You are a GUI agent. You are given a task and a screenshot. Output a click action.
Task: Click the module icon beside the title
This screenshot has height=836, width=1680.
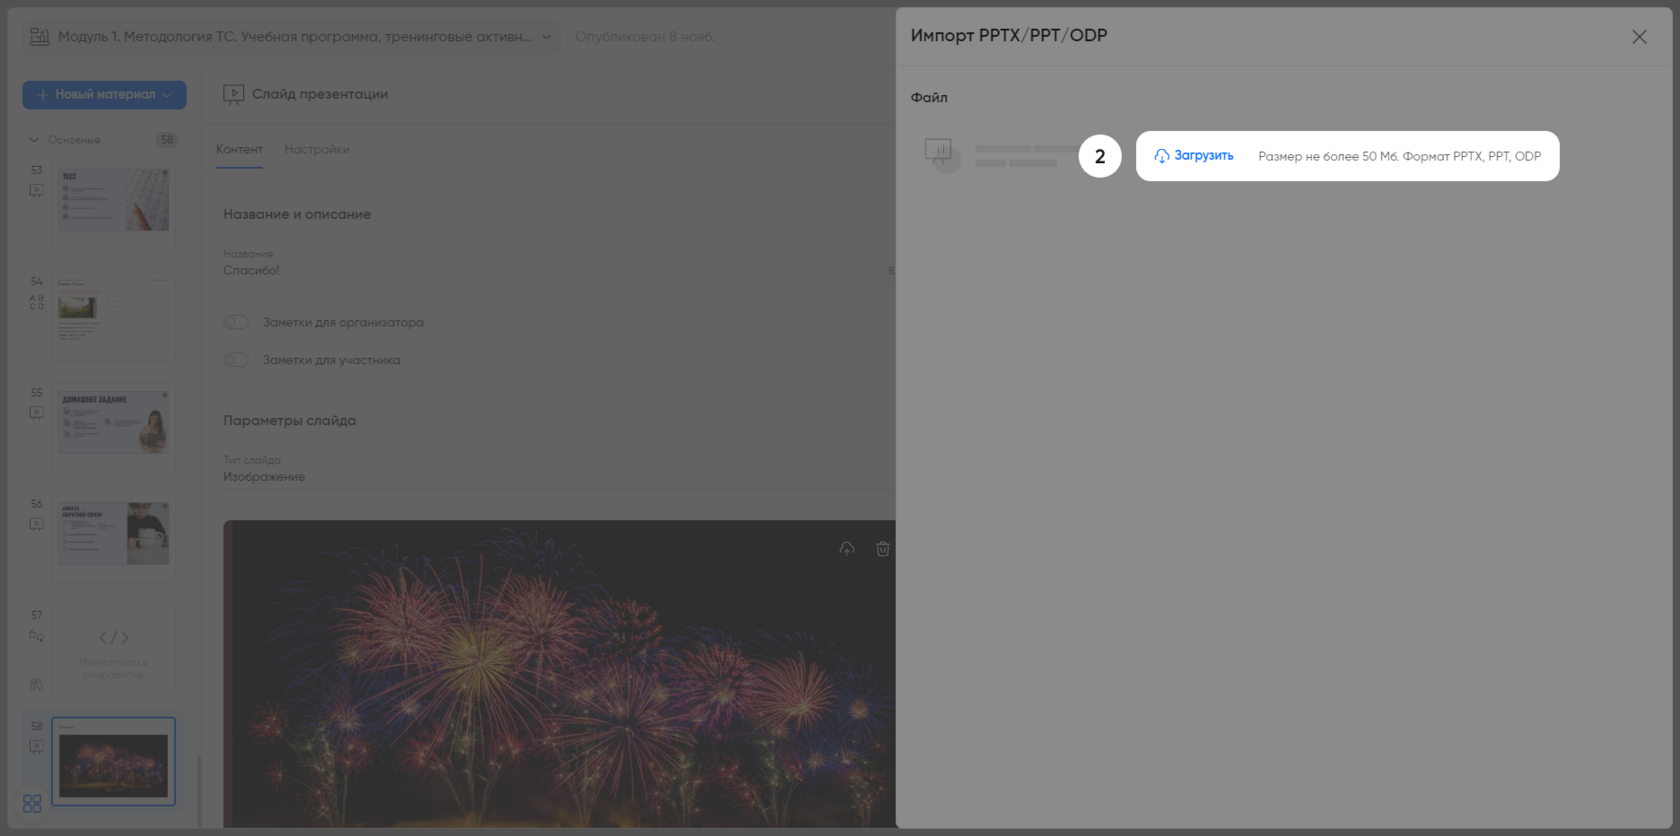39,37
